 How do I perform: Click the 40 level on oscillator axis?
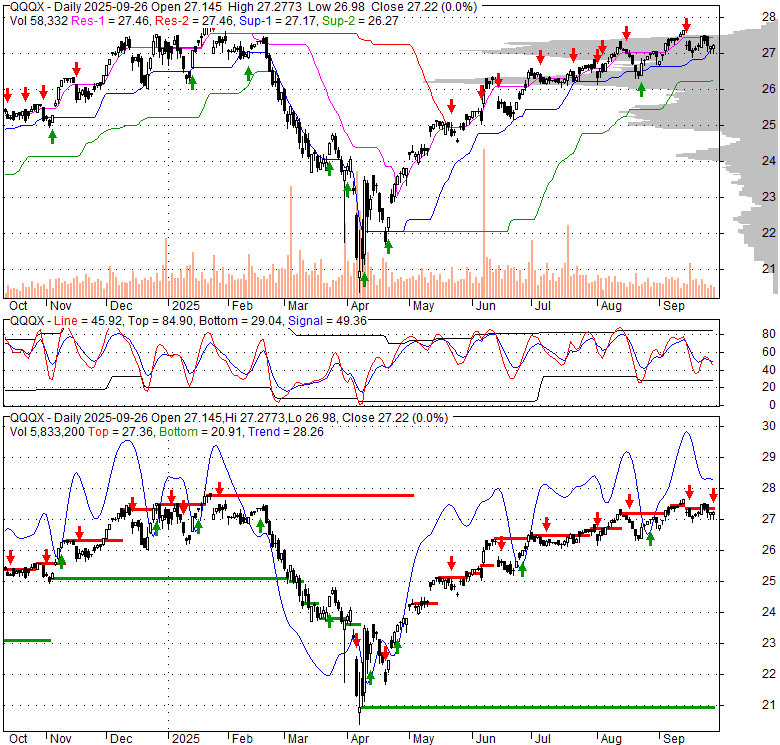pyautogui.click(x=769, y=370)
